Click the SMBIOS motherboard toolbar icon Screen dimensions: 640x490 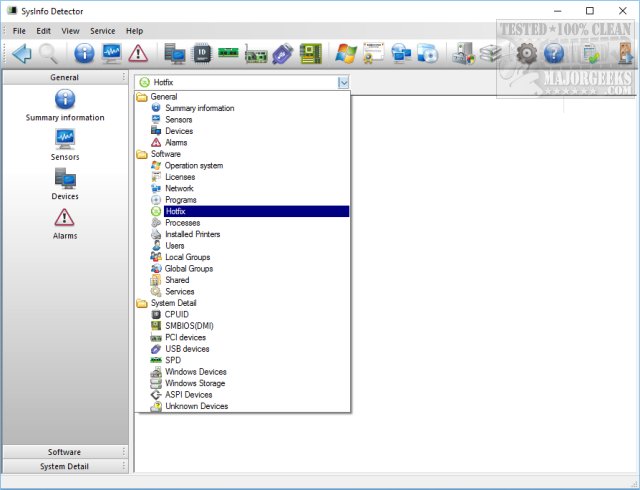(x=311, y=53)
